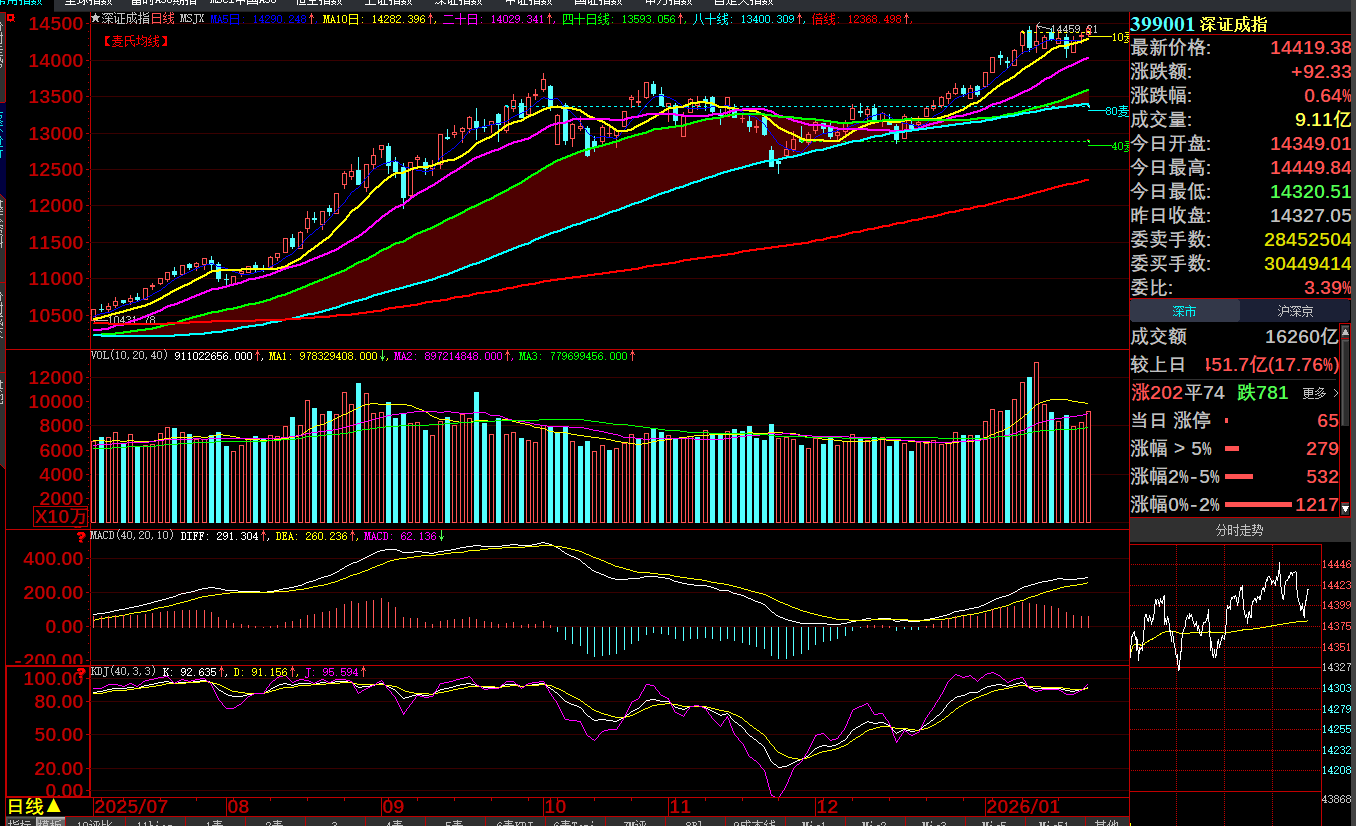1356x826 pixels.
Task: Switch market stats to 深市
Action: [x=1184, y=311]
